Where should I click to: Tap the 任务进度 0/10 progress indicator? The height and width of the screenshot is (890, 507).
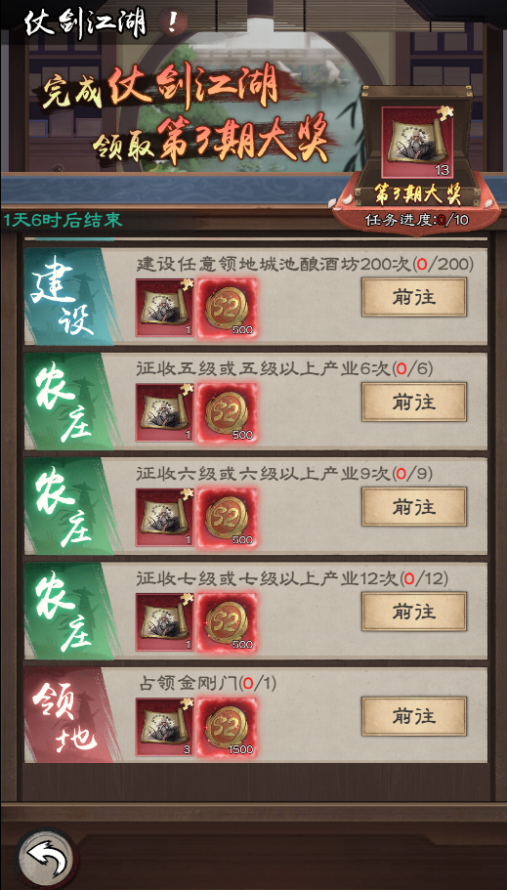417,220
